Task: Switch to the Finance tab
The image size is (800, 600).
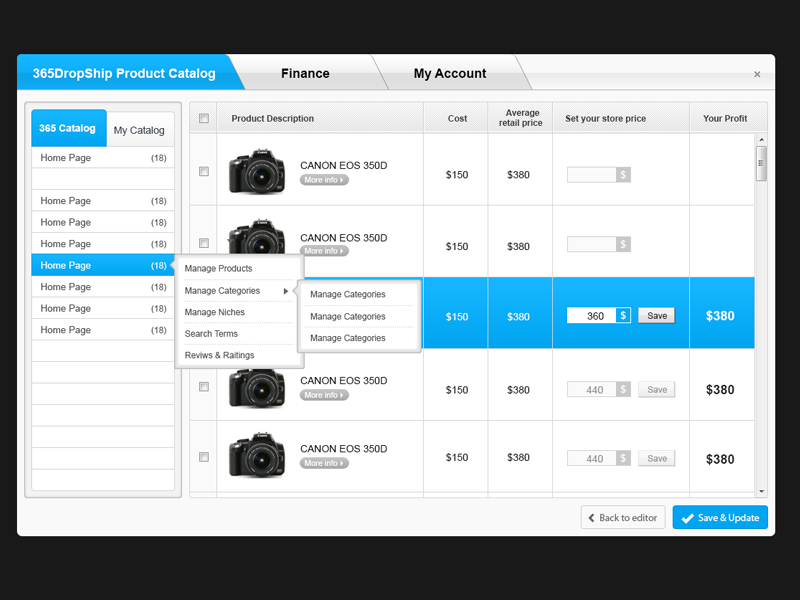Action: click(x=305, y=73)
